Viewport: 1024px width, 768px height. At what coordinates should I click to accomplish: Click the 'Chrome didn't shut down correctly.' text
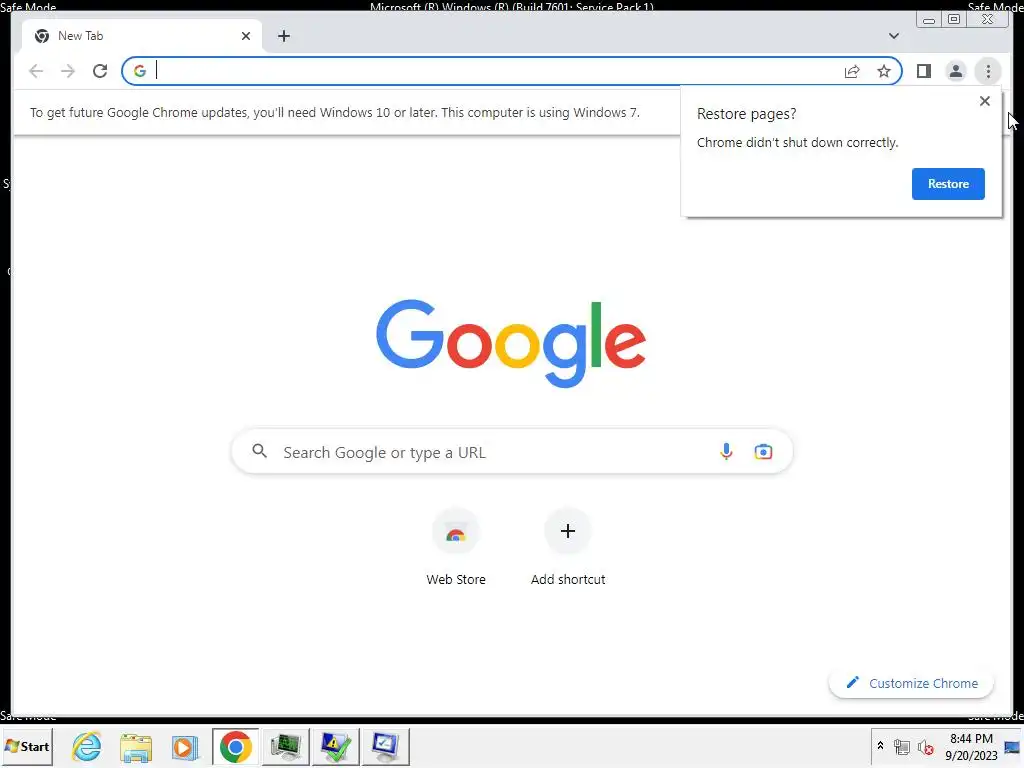[797, 142]
